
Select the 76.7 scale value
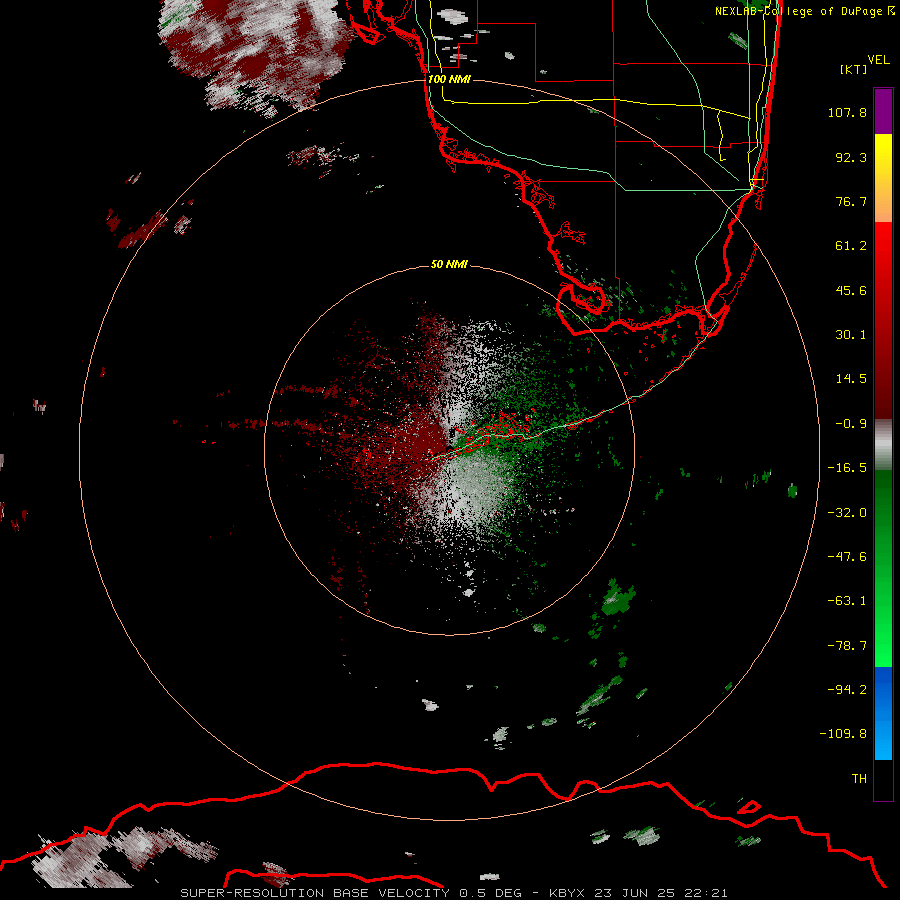[851, 201]
